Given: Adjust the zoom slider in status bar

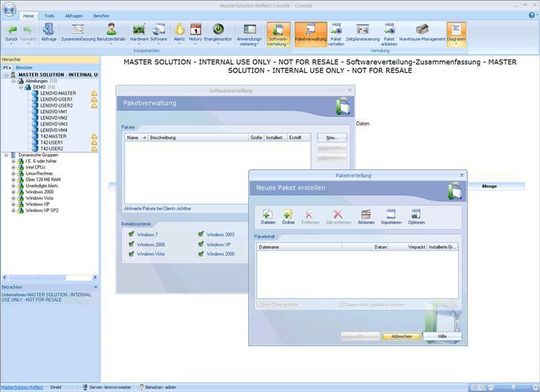Looking at the screenshot, I should (513, 388).
